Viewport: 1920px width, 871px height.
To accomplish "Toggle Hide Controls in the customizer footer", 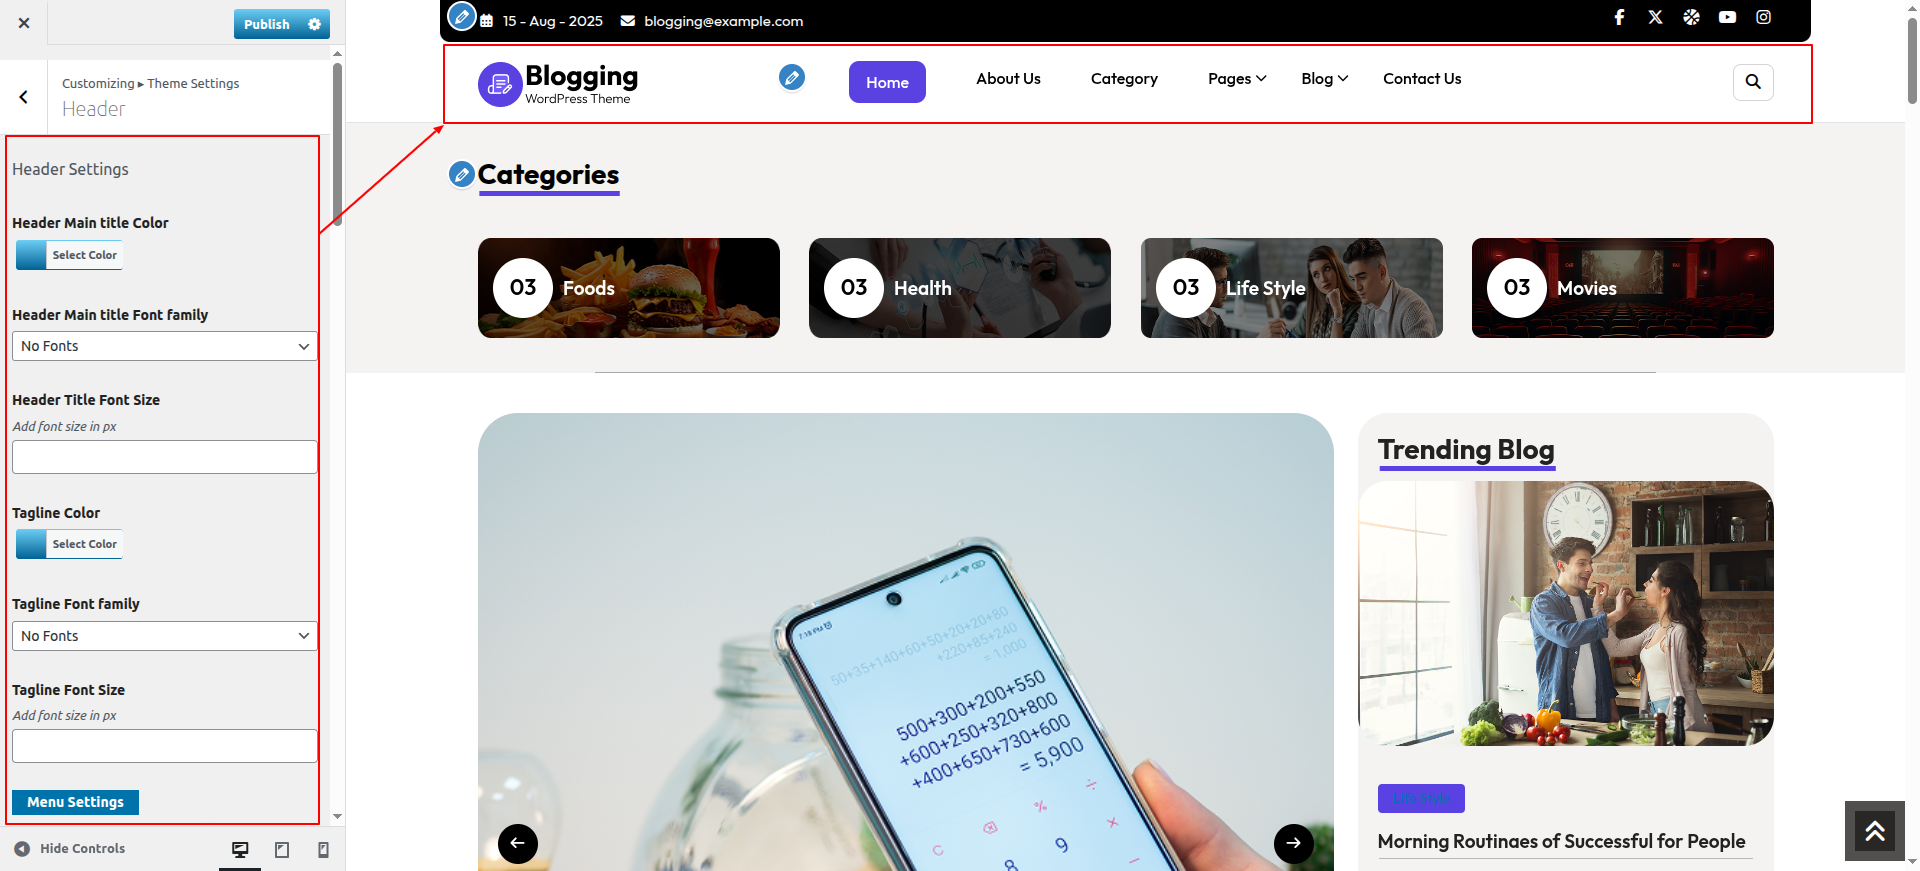I will pos(70,848).
